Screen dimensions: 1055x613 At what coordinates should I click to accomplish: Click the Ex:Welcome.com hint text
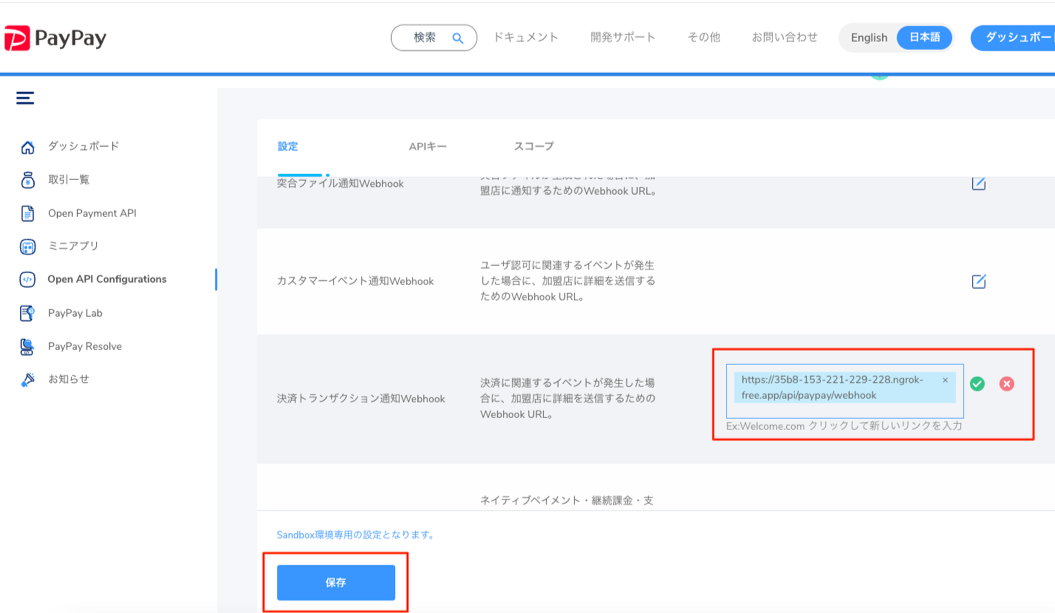(844, 426)
